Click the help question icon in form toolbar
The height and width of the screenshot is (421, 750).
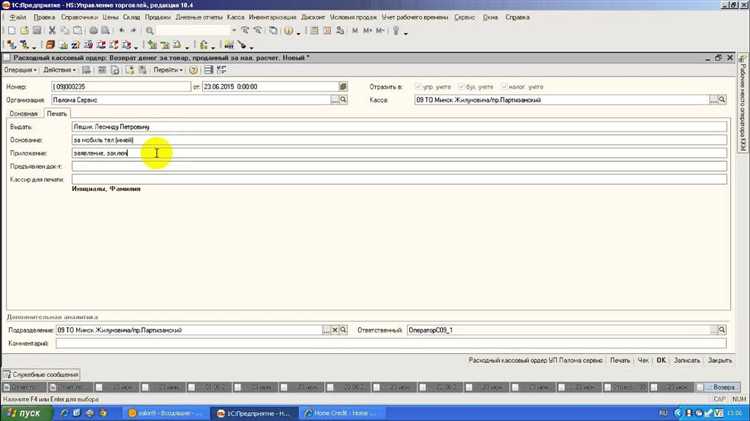(193, 70)
